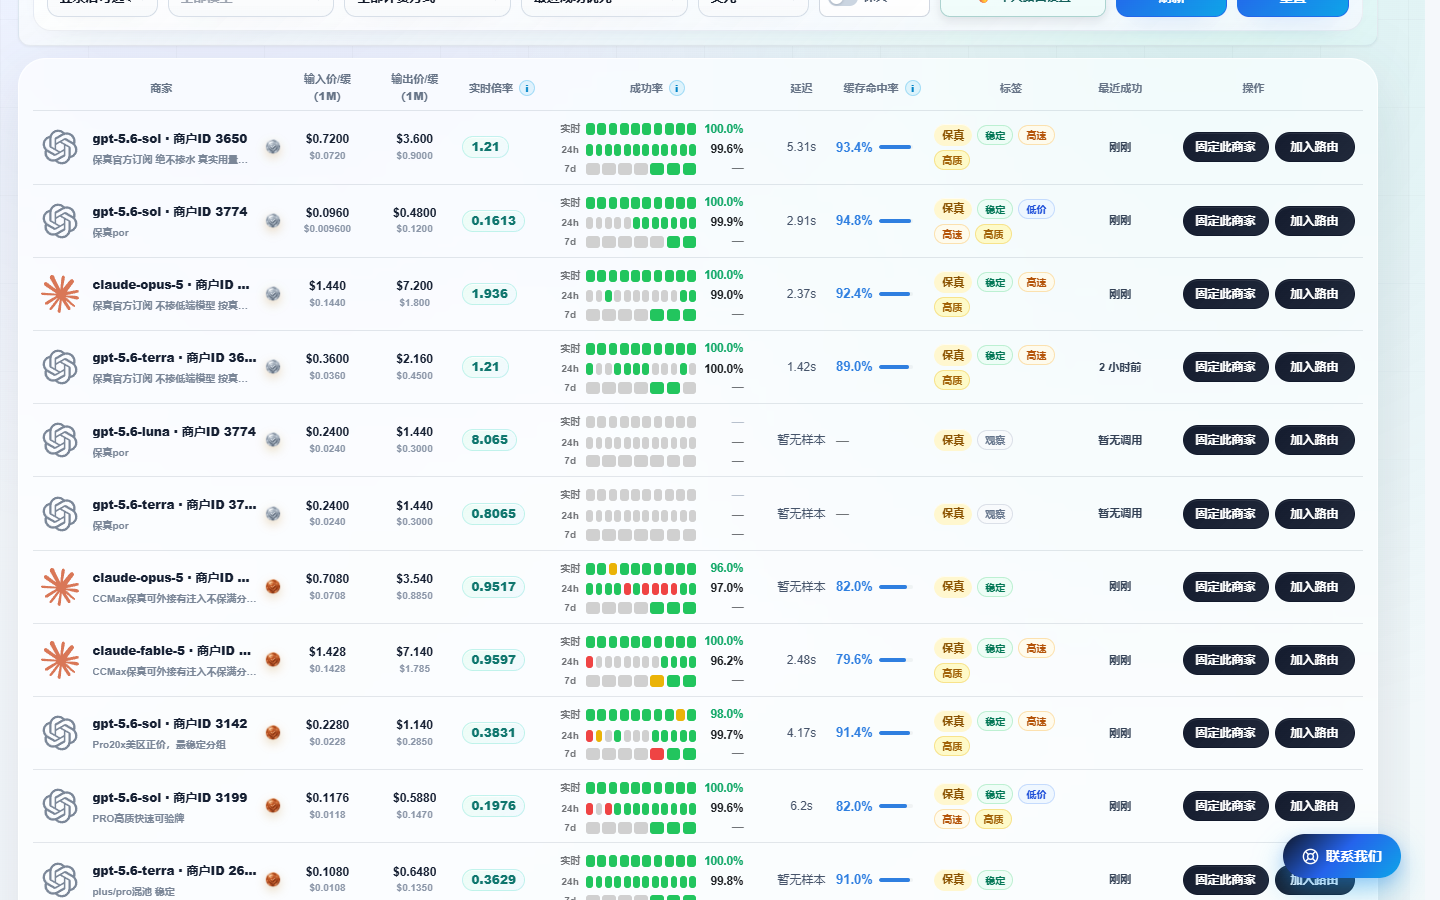Open the info icon next to 成功率
Viewport: 1440px width, 900px height.
[x=677, y=88]
